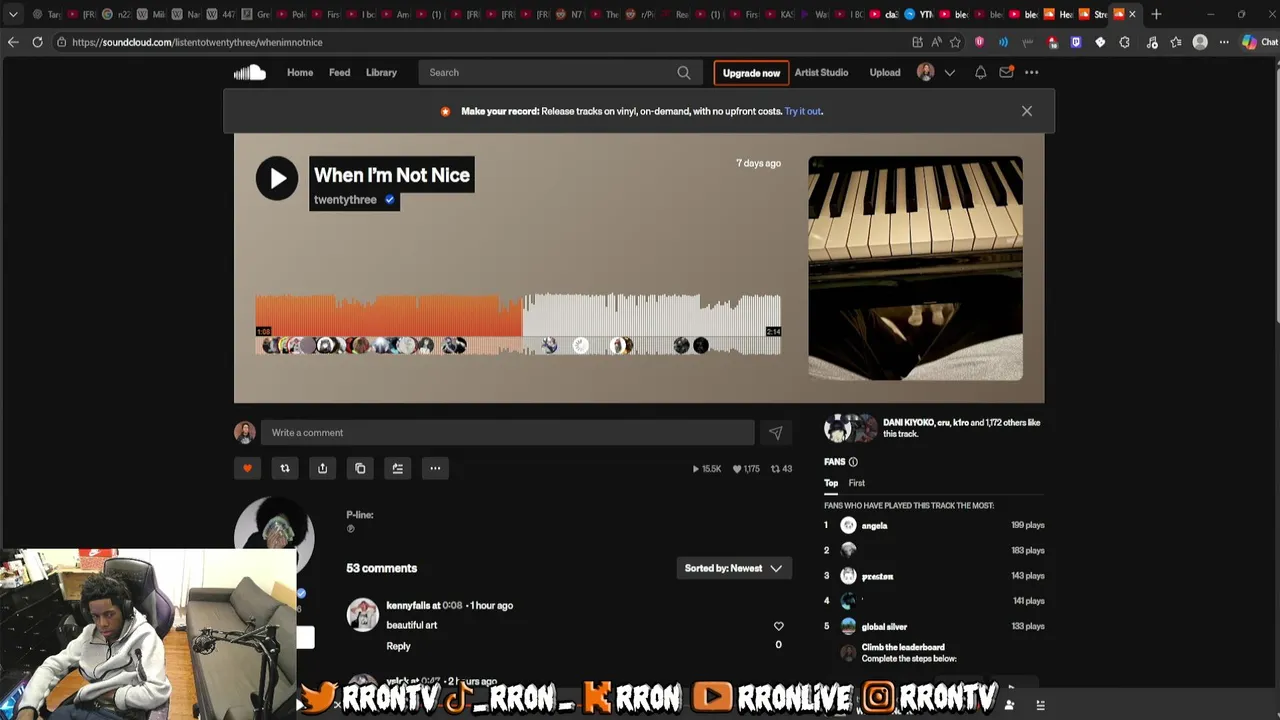Play the track When I'm Not Nice

(x=277, y=178)
